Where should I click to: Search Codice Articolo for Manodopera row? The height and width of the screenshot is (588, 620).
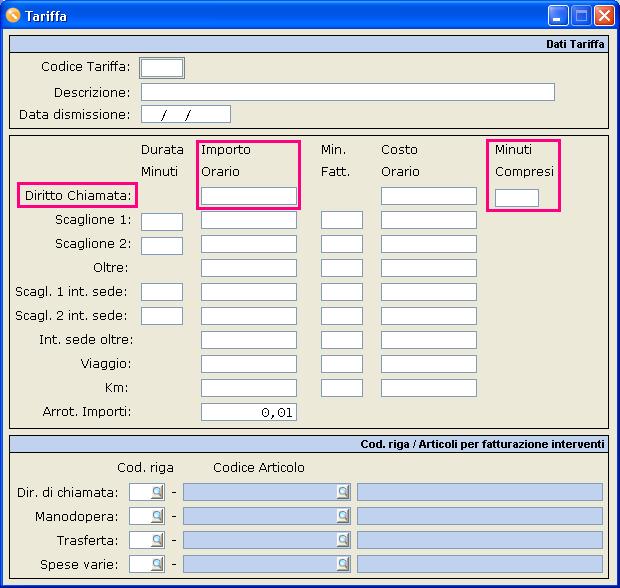[343, 516]
